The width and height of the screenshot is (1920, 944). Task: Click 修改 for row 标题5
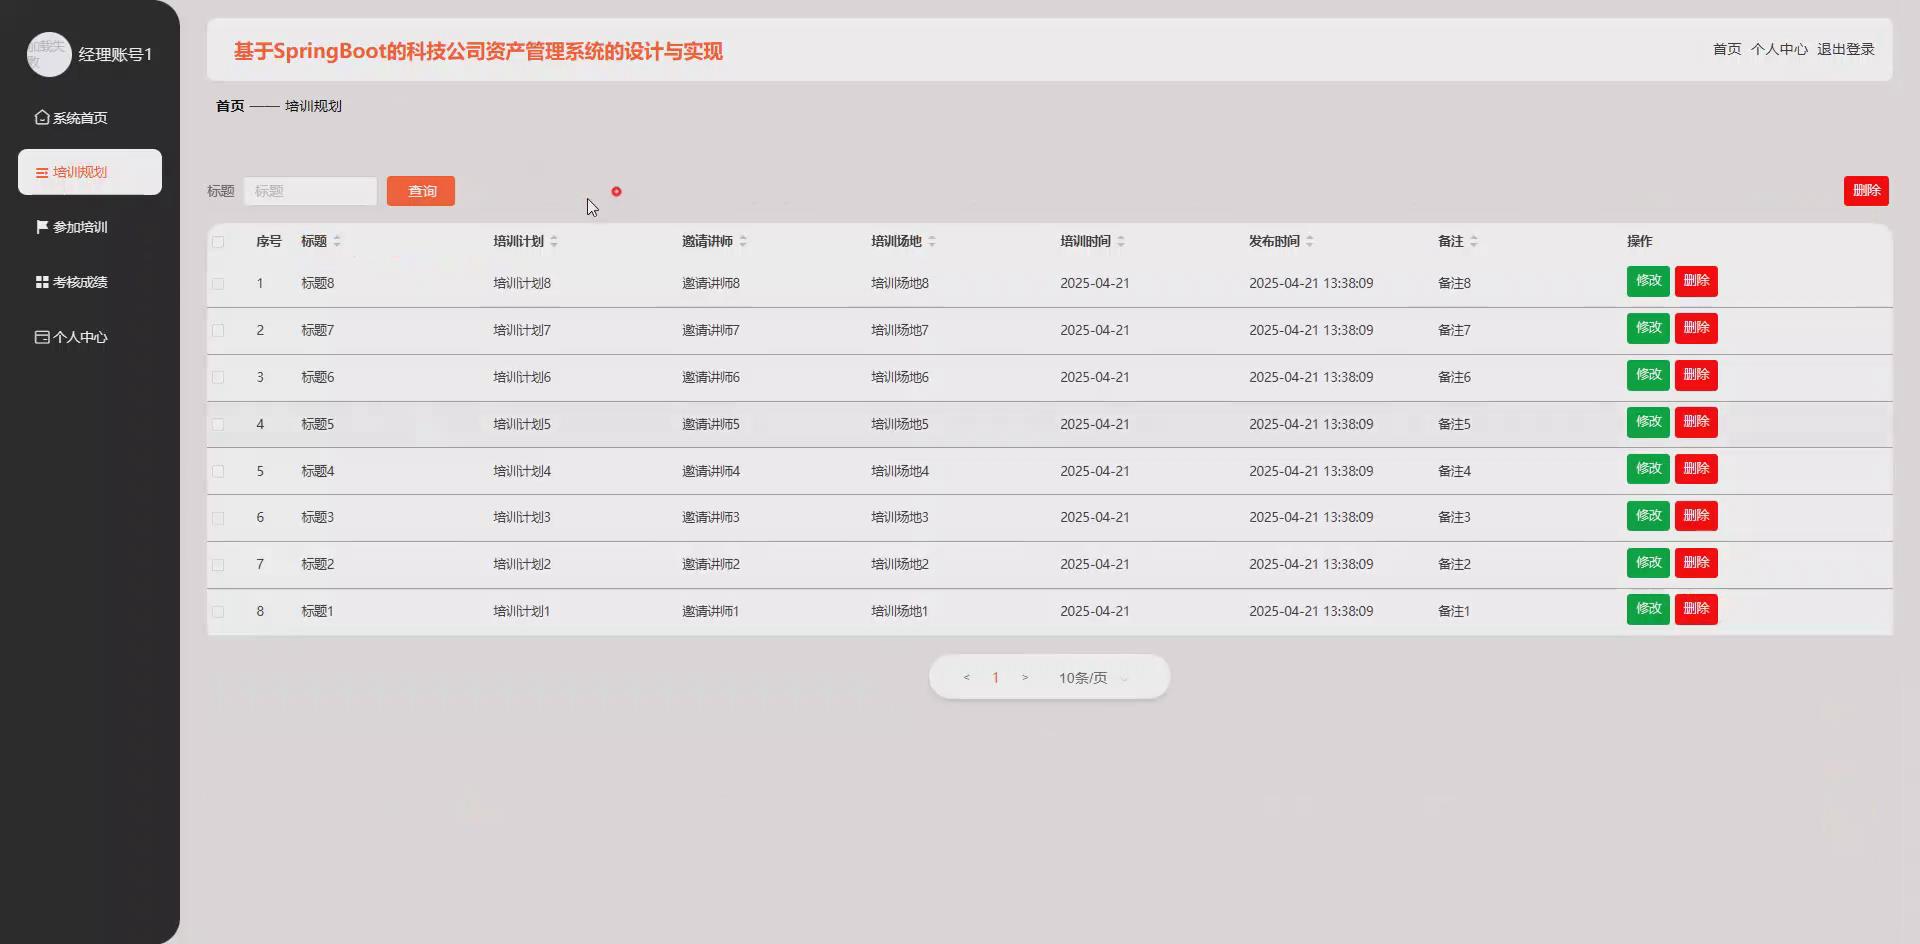click(x=1648, y=422)
